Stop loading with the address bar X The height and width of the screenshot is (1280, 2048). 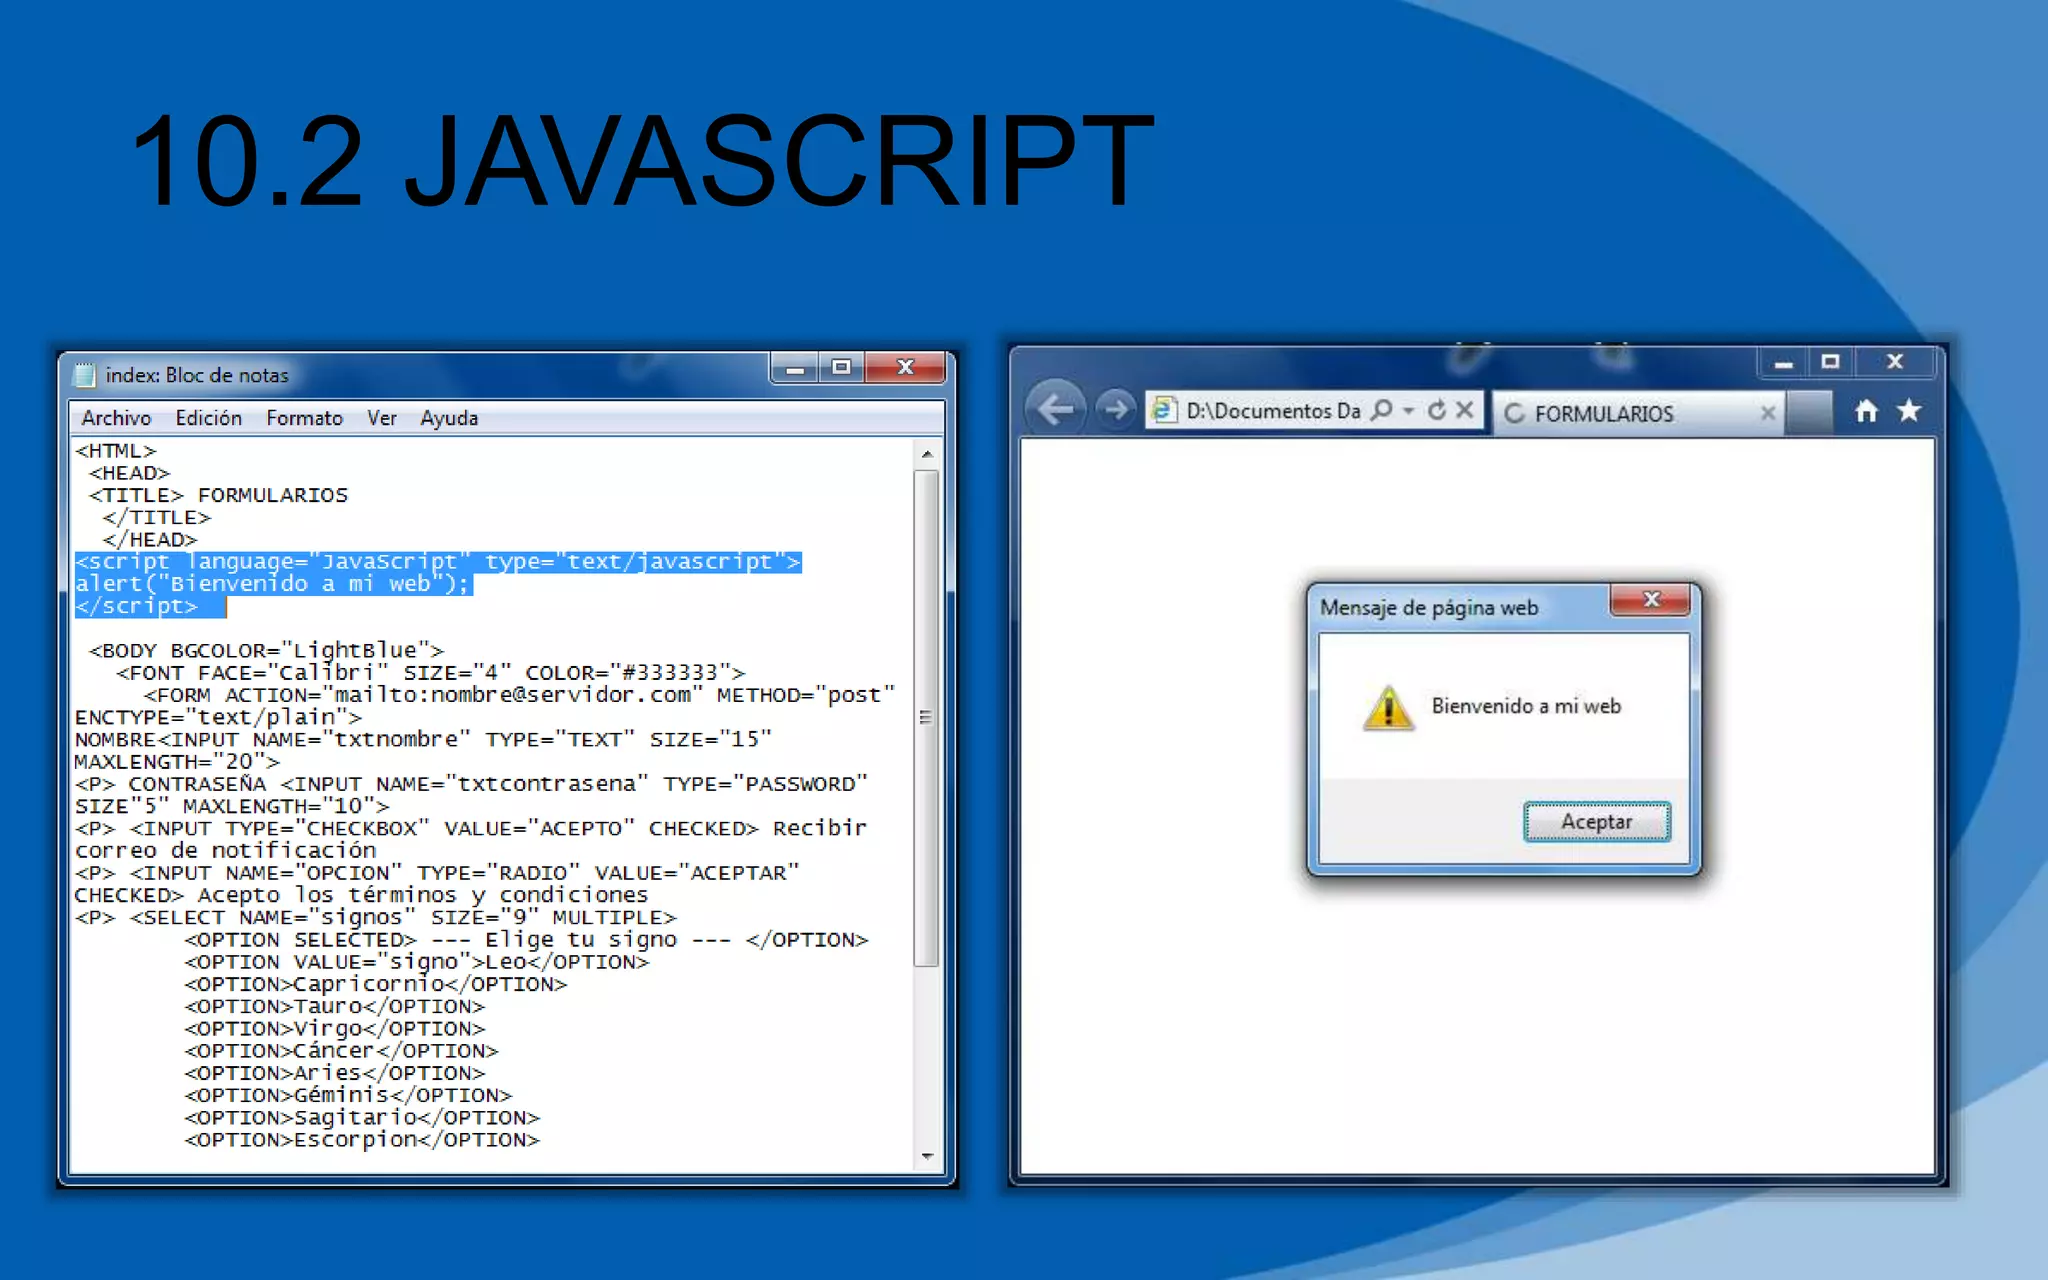[1465, 410]
